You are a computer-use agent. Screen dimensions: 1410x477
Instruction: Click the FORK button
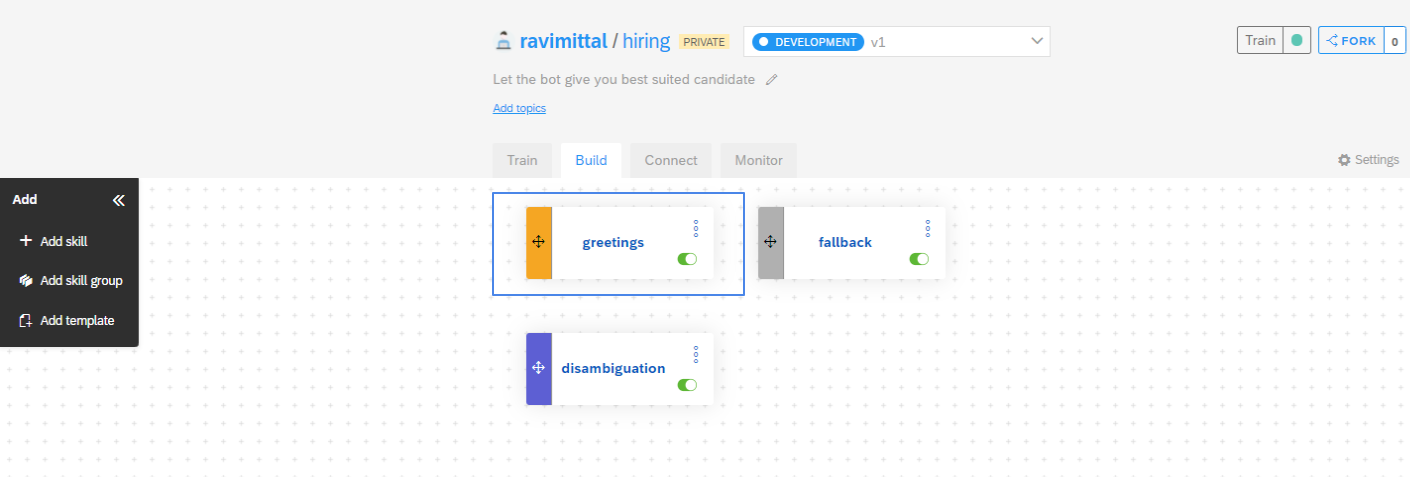1350,41
